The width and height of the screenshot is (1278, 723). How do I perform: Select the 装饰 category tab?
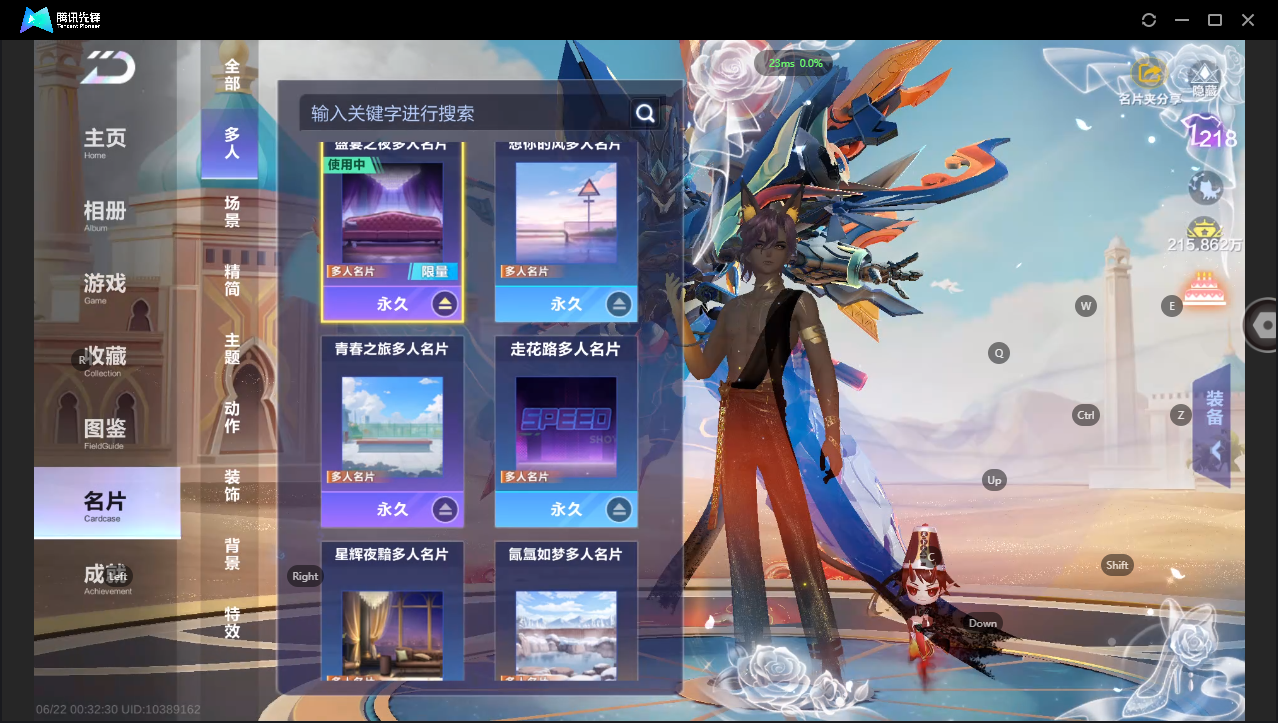[231, 485]
